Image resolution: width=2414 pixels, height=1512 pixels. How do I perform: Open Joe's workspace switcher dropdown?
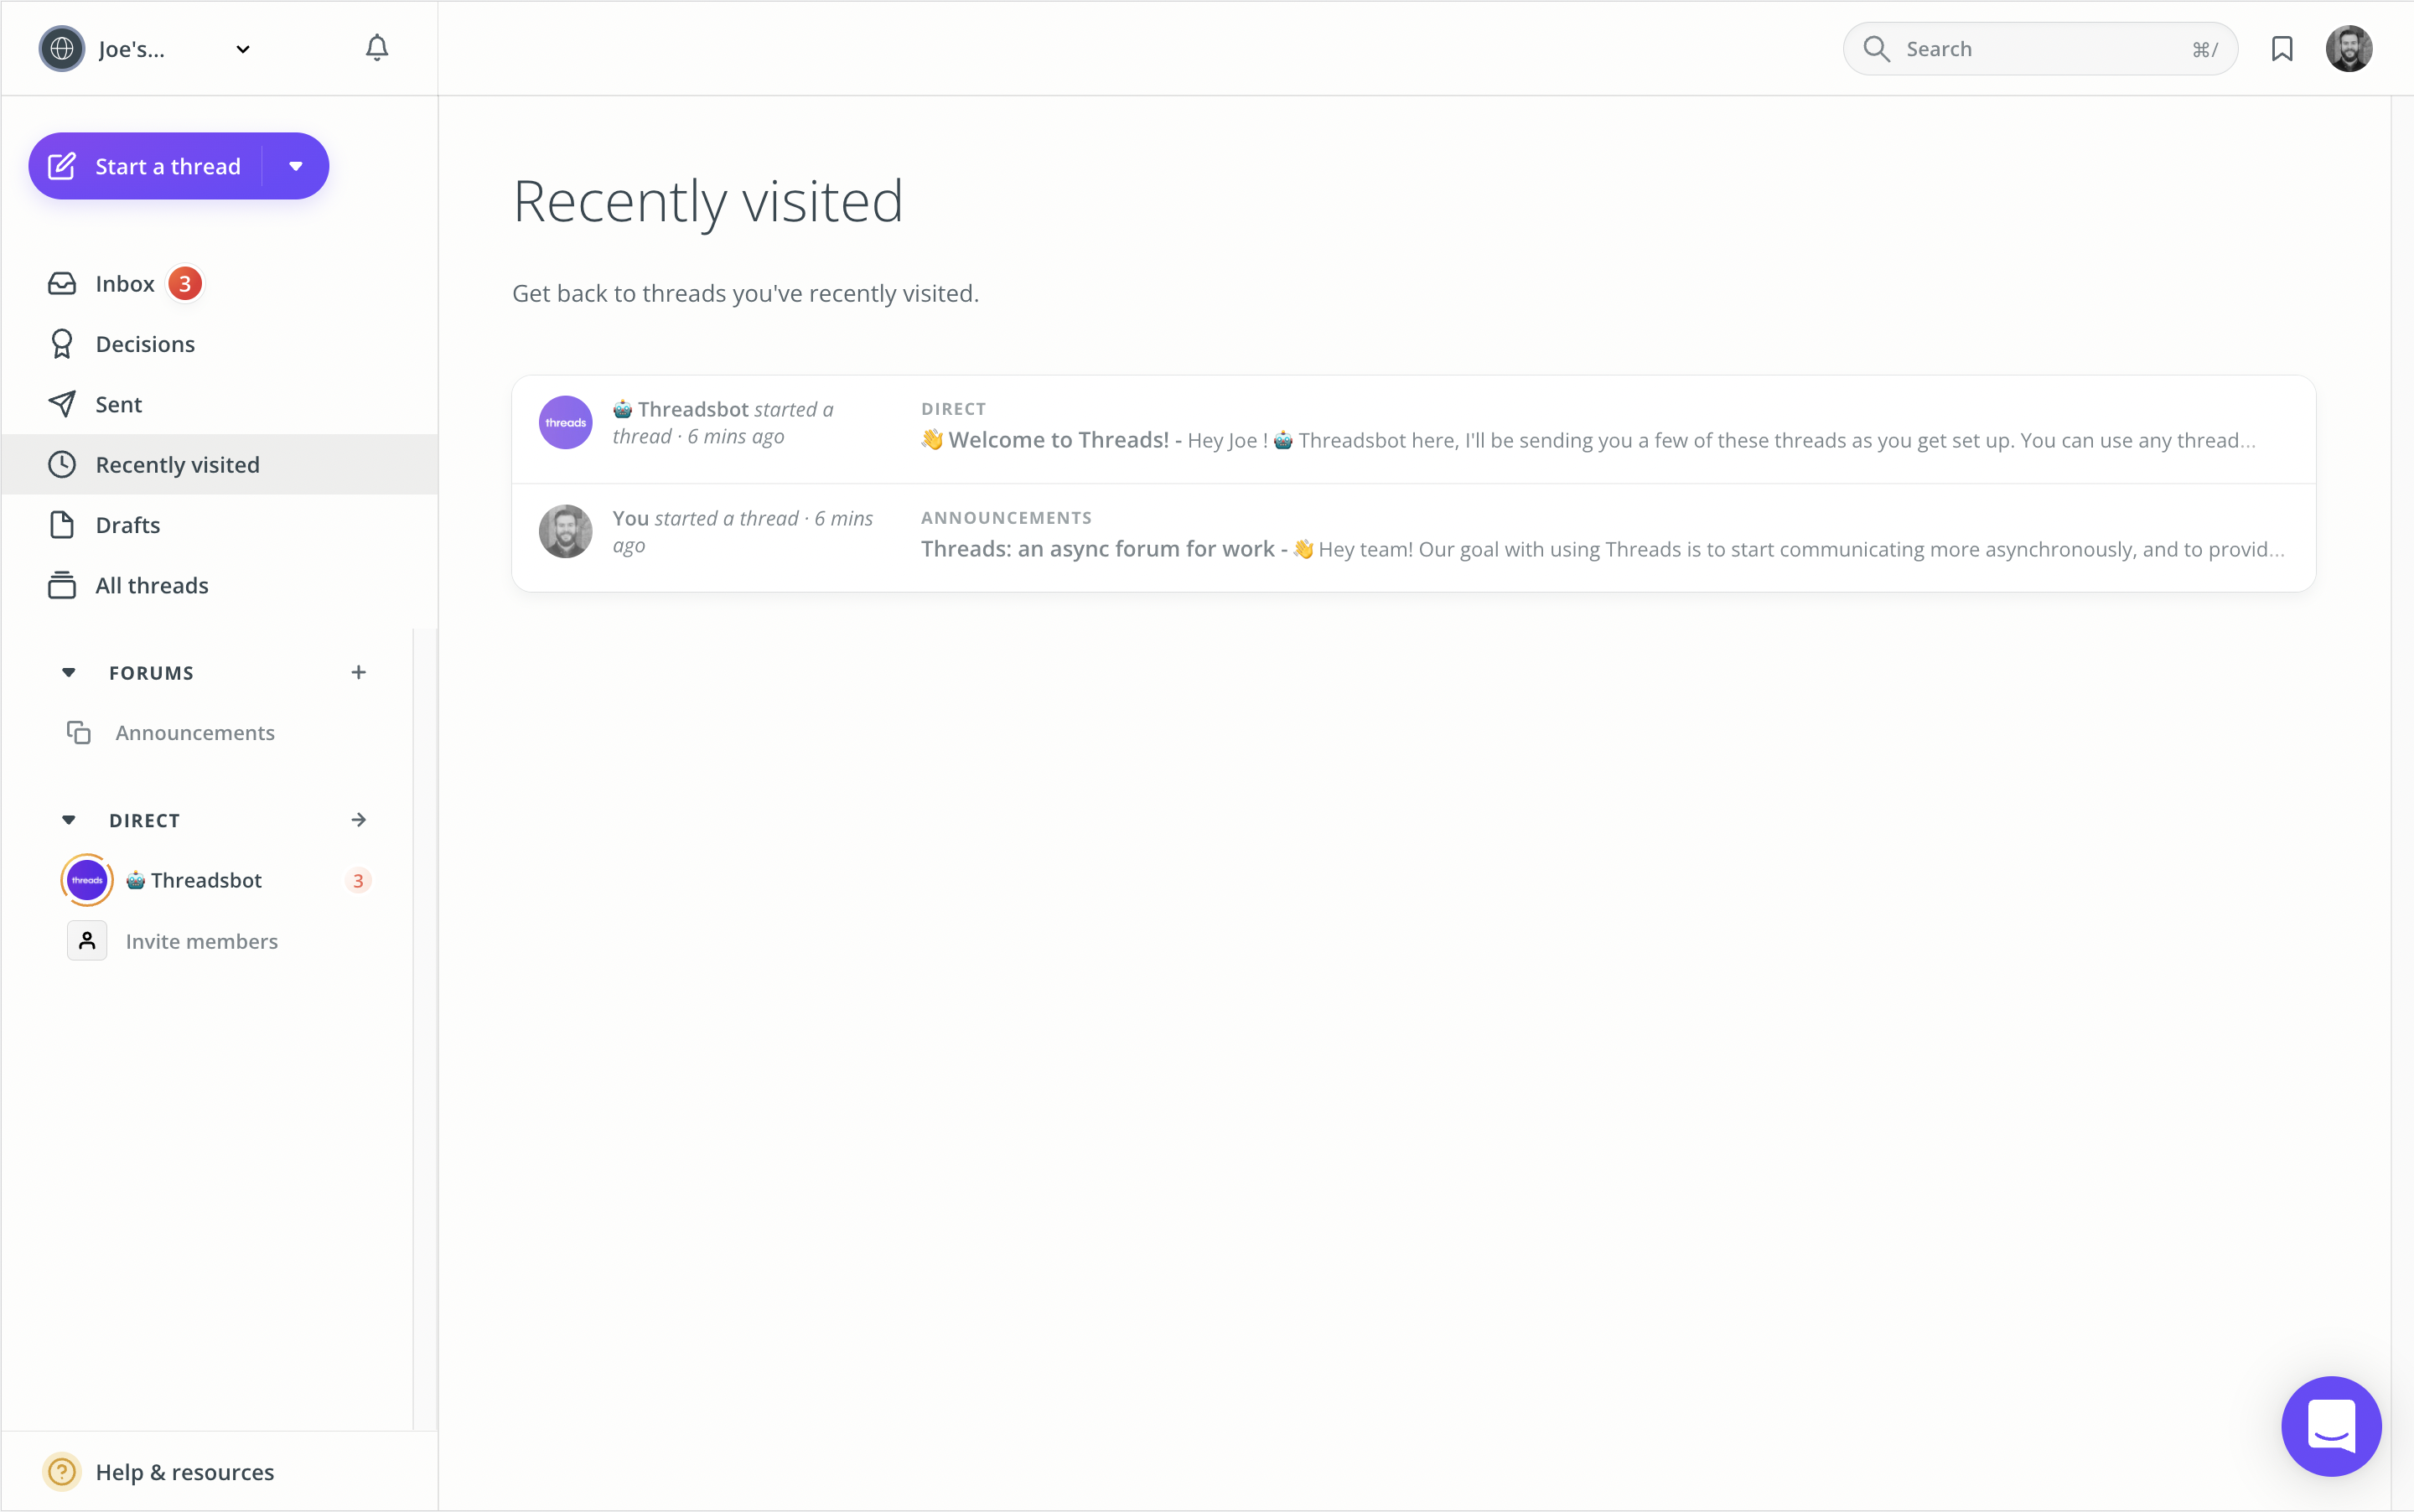pyautogui.click(x=242, y=49)
